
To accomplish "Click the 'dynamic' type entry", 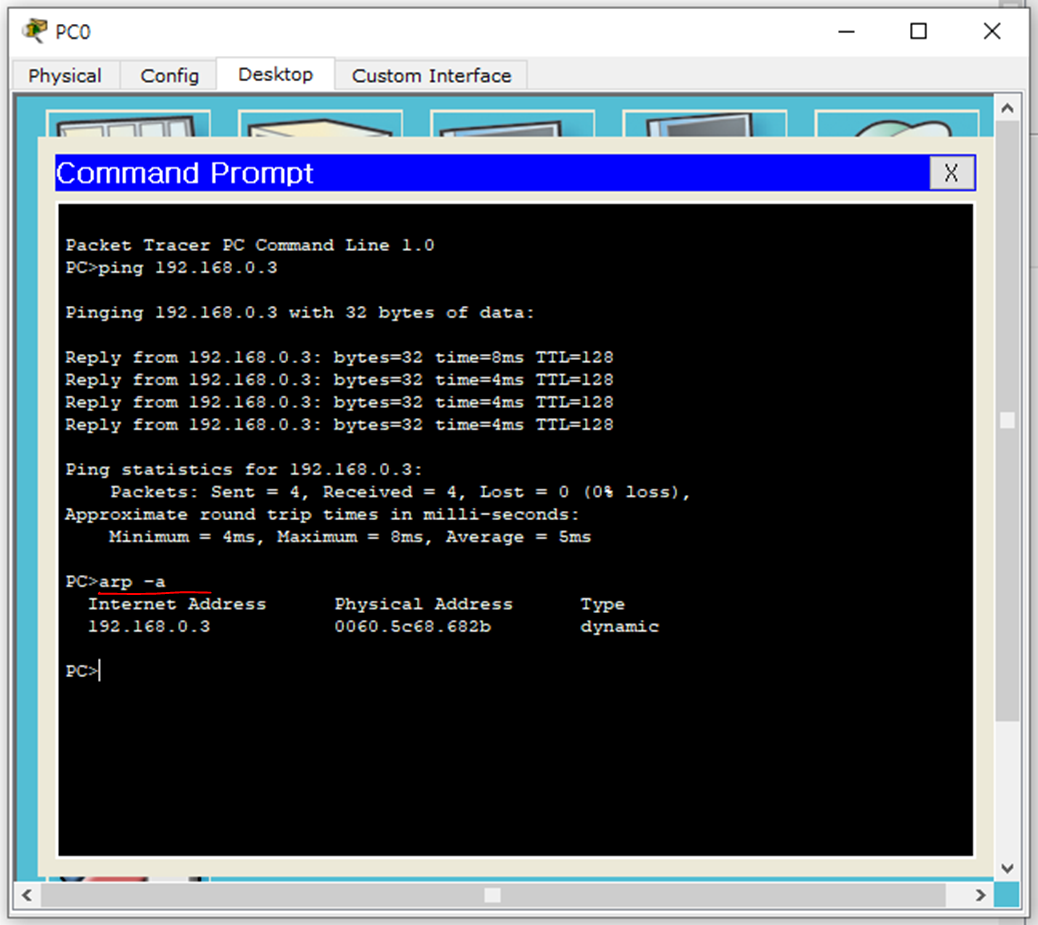I will pyautogui.click(x=620, y=626).
